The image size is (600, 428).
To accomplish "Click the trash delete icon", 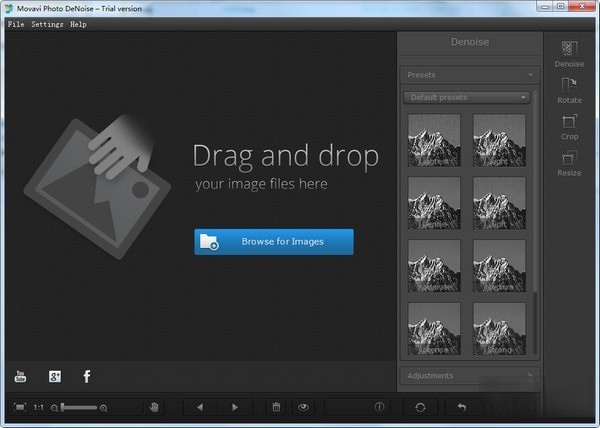I will [275, 407].
